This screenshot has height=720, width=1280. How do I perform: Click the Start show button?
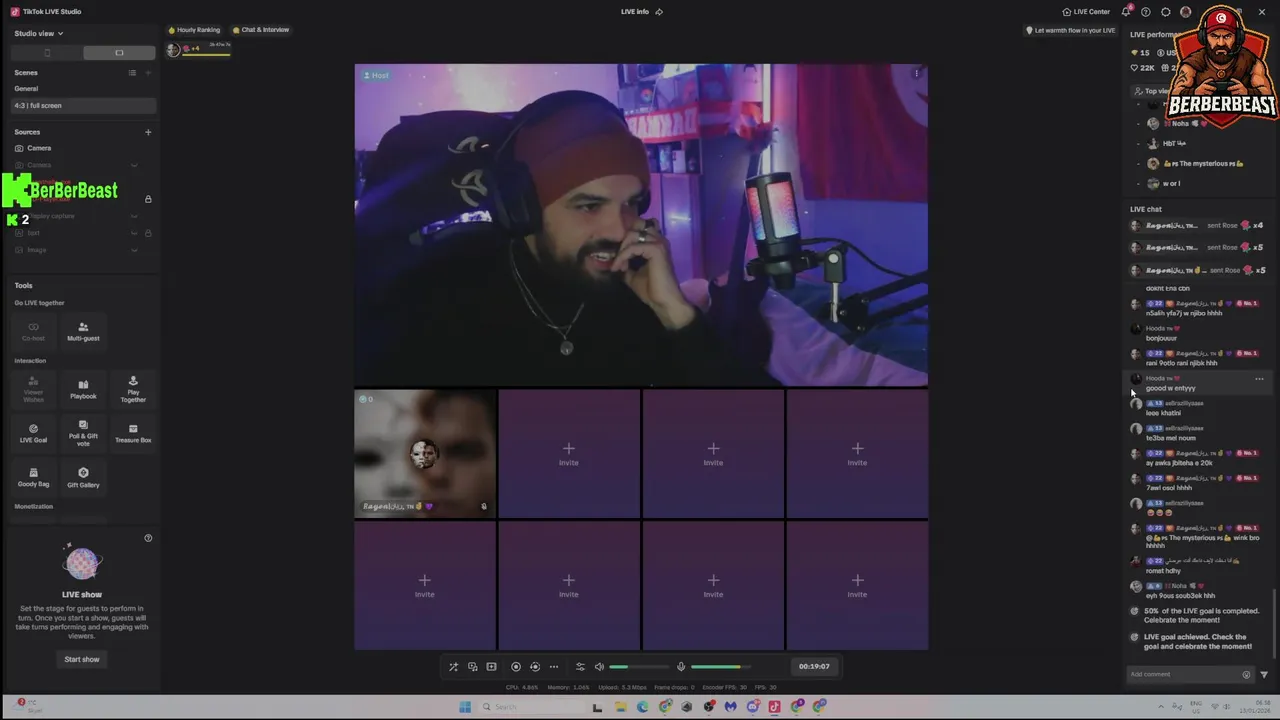point(82,659)
